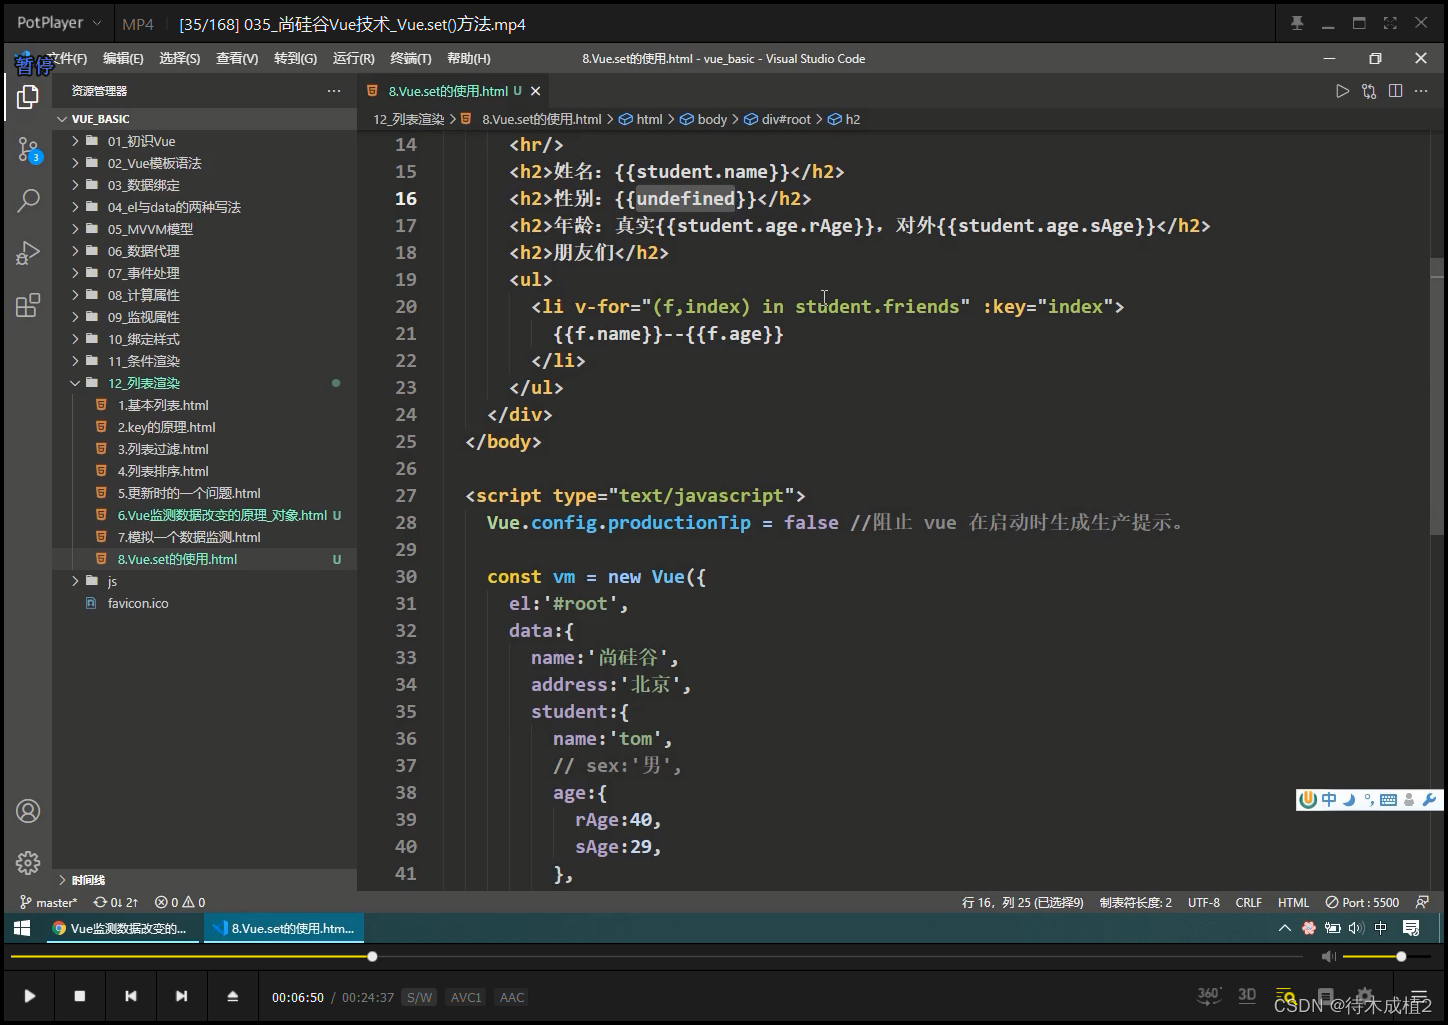Open the 编辑(E) menu
Viewport: 1448px width, 1025px height.
(x=123, y=59)
